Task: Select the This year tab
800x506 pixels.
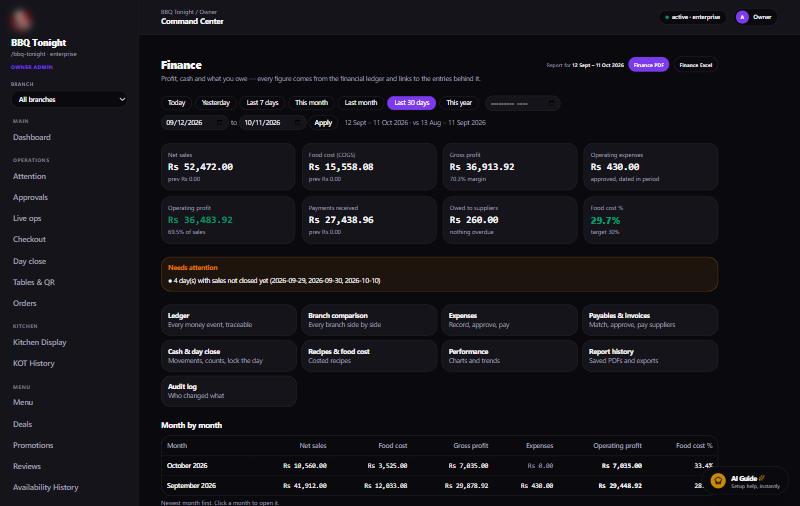Action: point(459,103)
